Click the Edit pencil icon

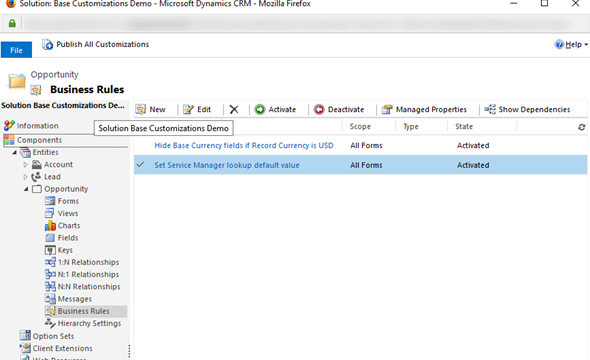[x=188, y=109]
